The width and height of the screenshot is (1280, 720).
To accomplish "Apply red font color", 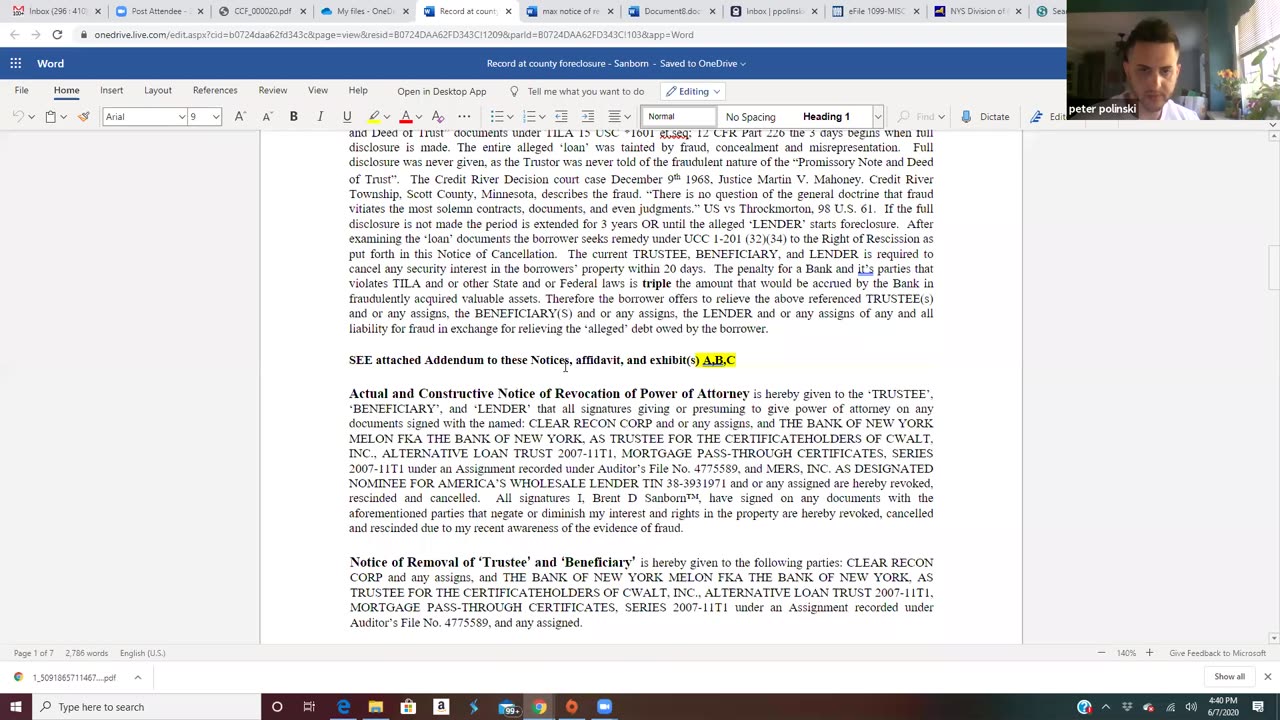I will coord(405,117).
